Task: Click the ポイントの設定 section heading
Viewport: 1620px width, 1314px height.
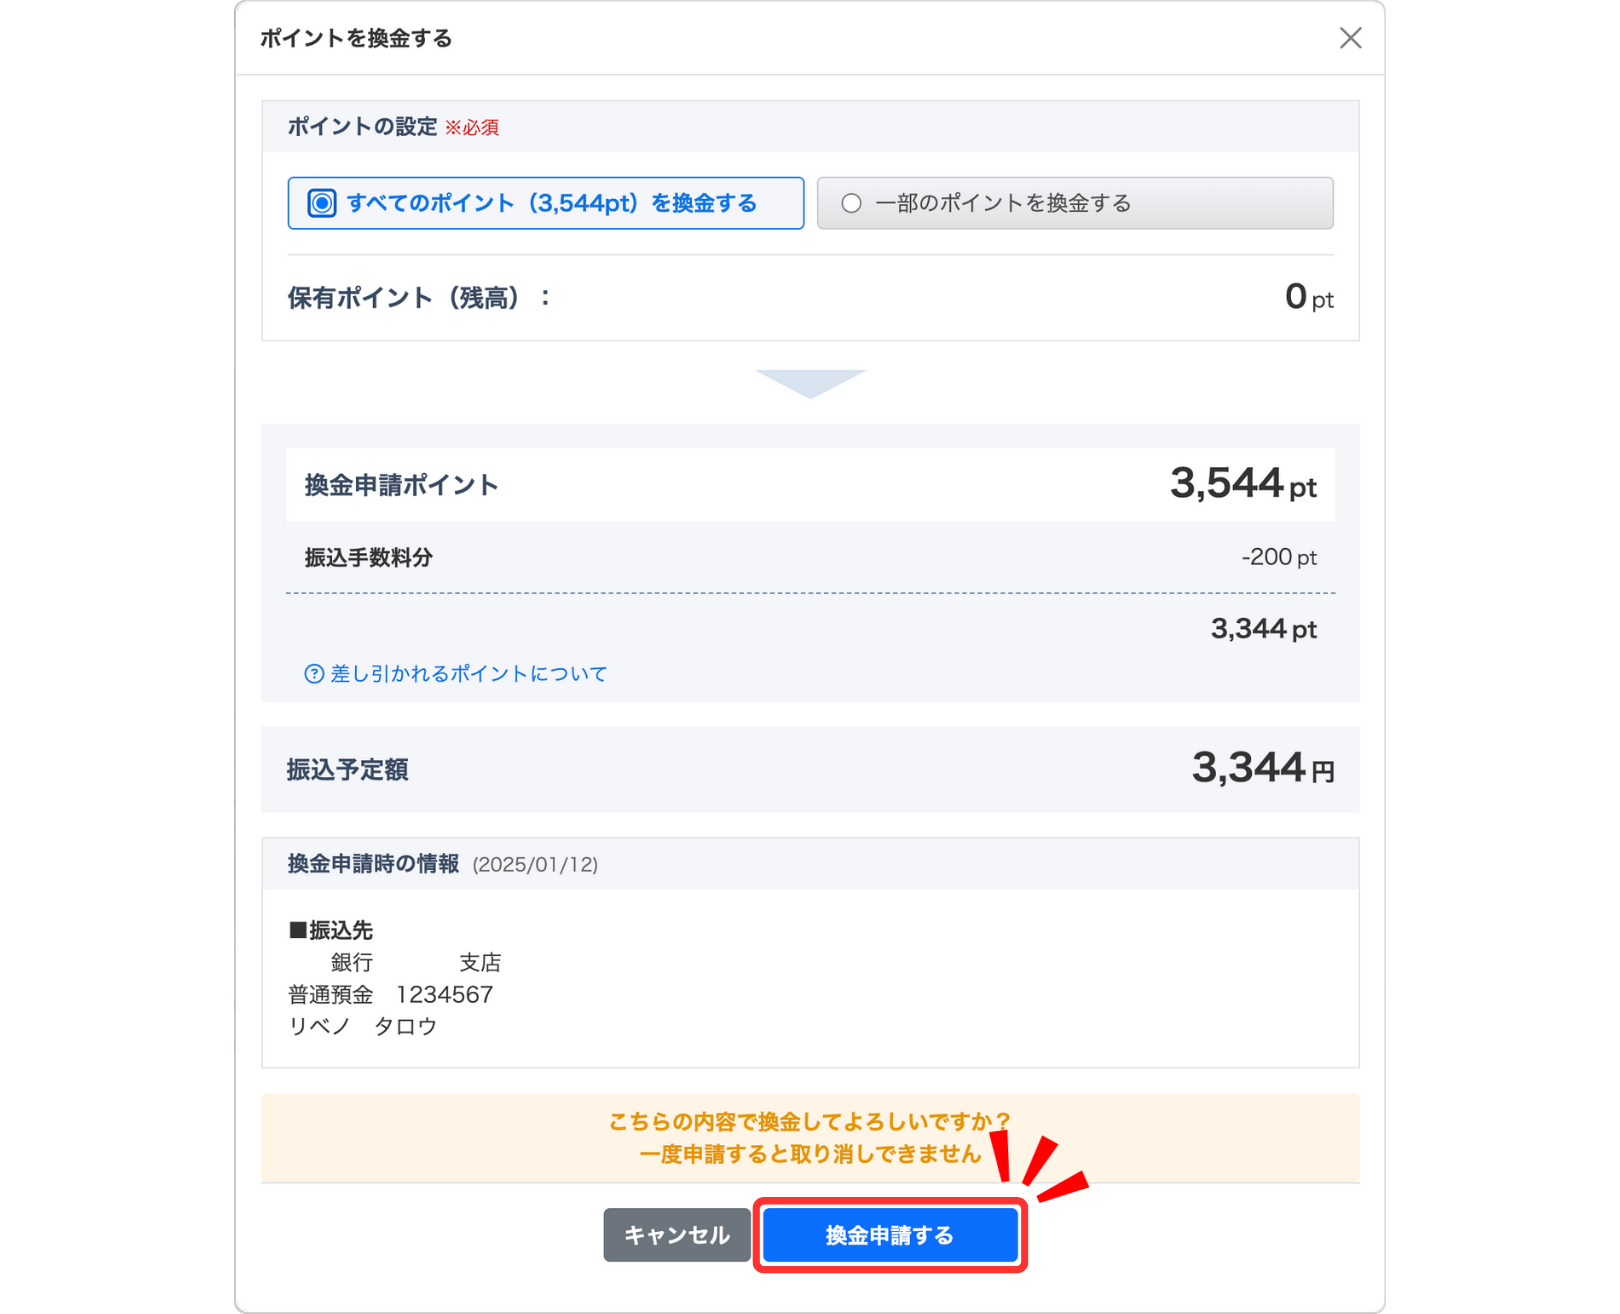Action: coord(362,127)
